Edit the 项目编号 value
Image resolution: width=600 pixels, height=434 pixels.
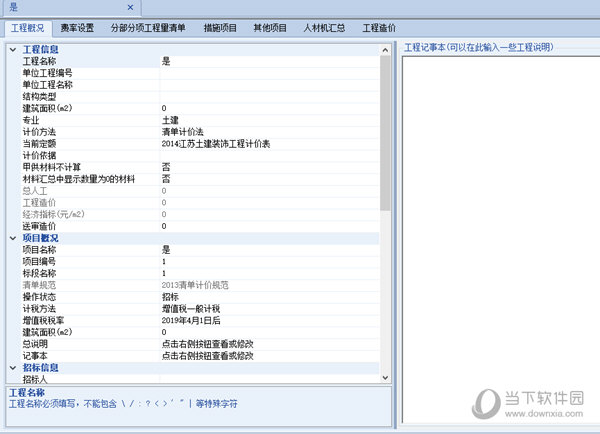click(x=269, y=262)
